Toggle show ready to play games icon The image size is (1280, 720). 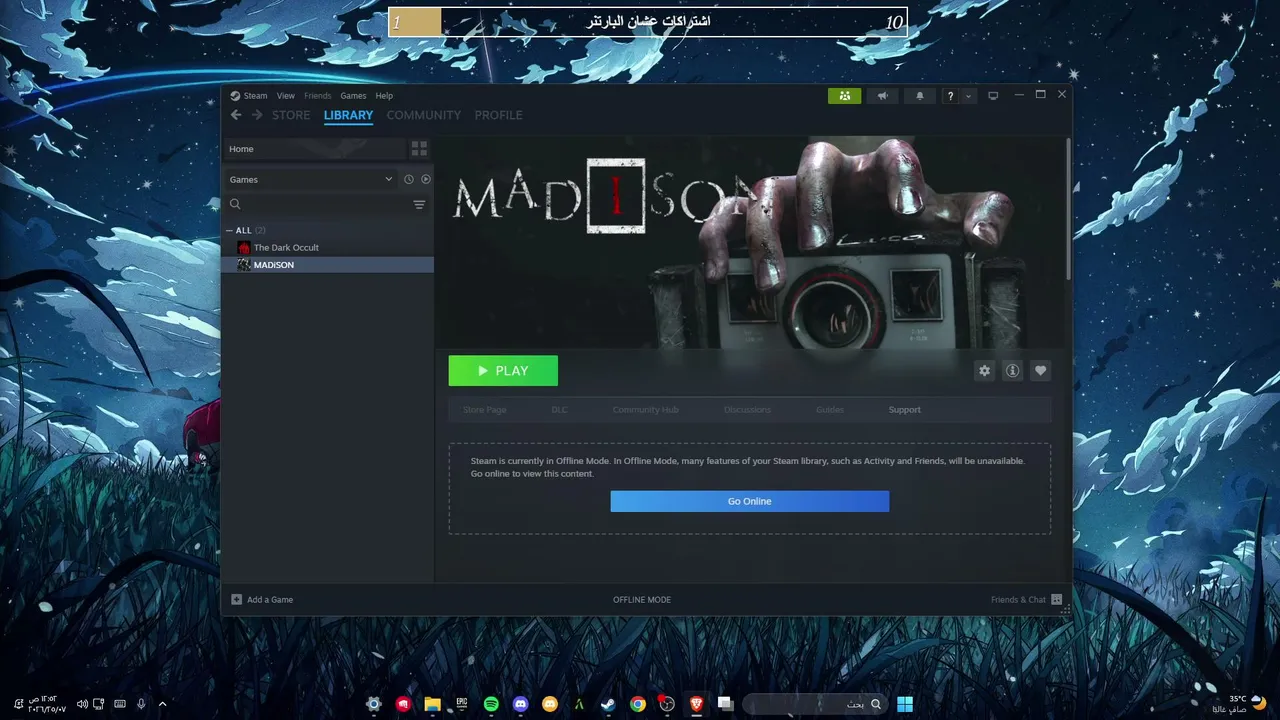(x=426, y=179)
